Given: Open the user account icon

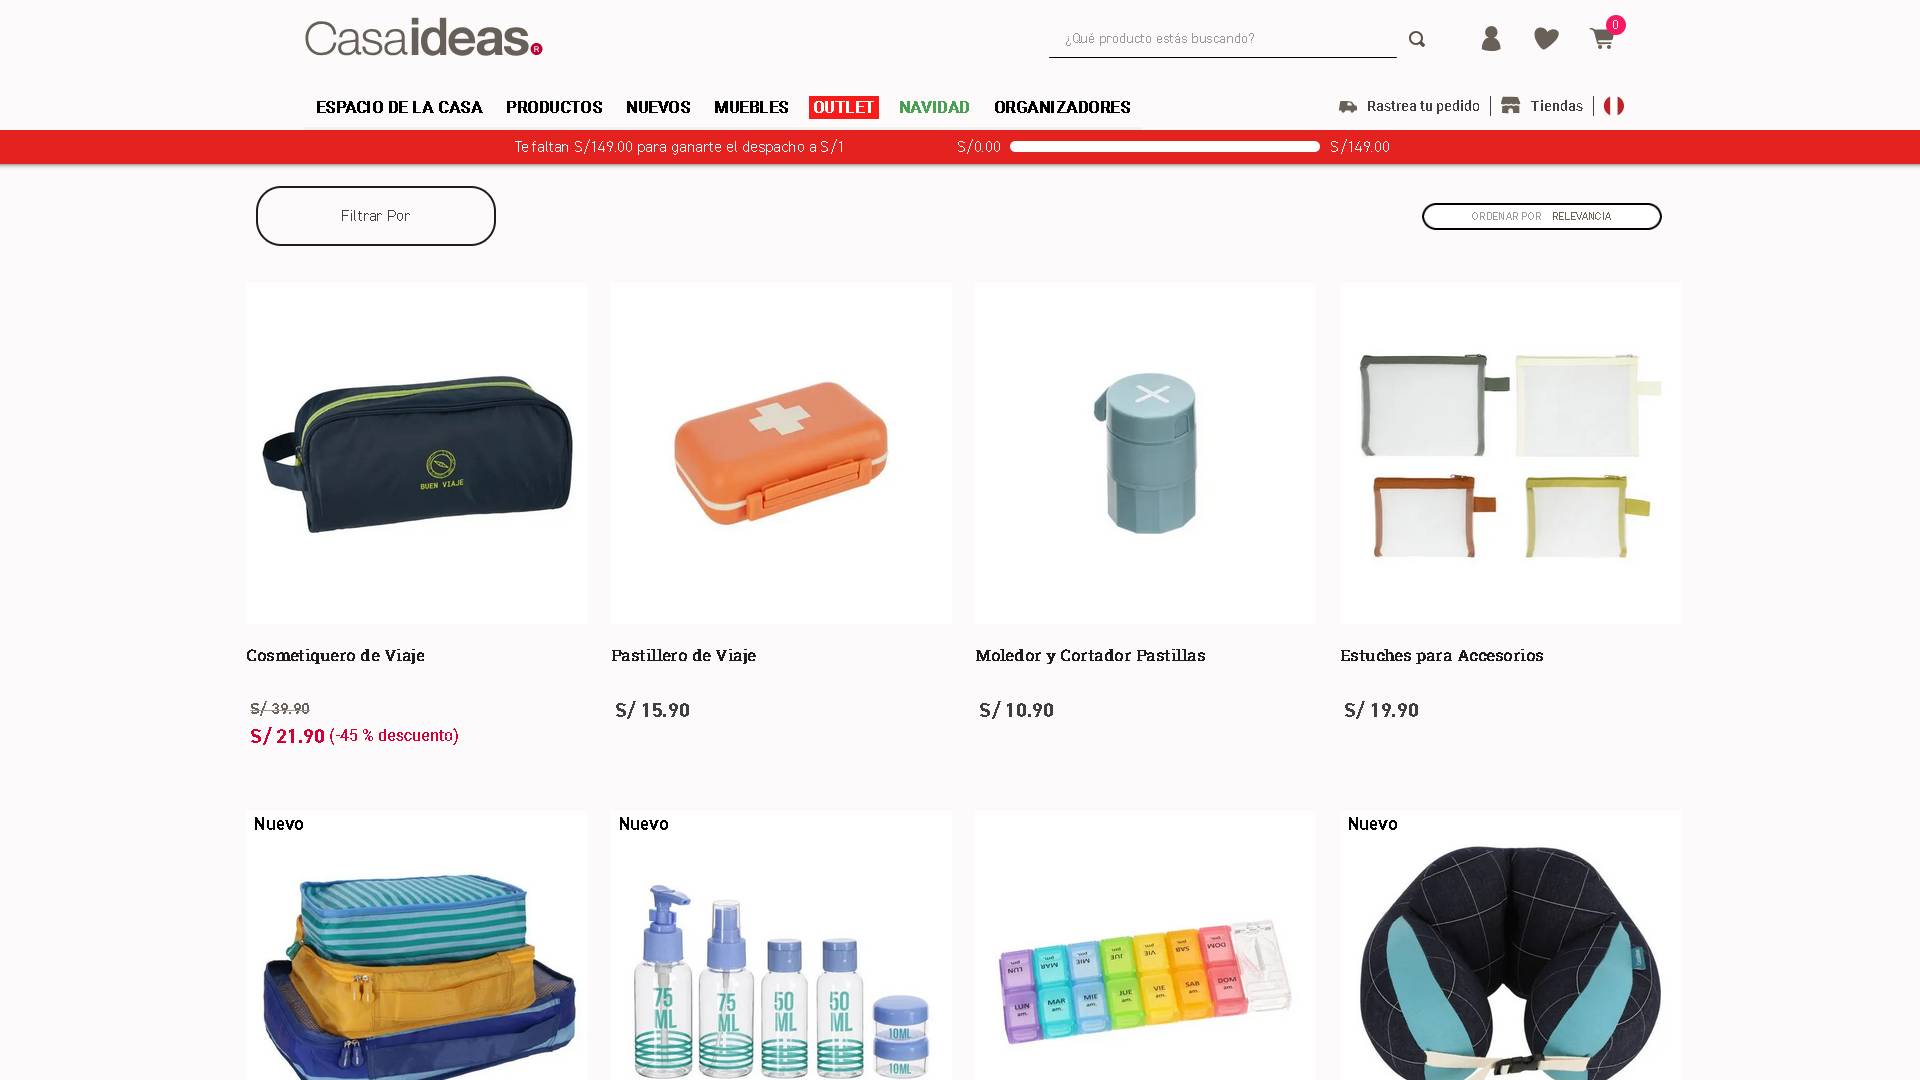Looking at the screenshot, I should click(x=1491, y=38).
